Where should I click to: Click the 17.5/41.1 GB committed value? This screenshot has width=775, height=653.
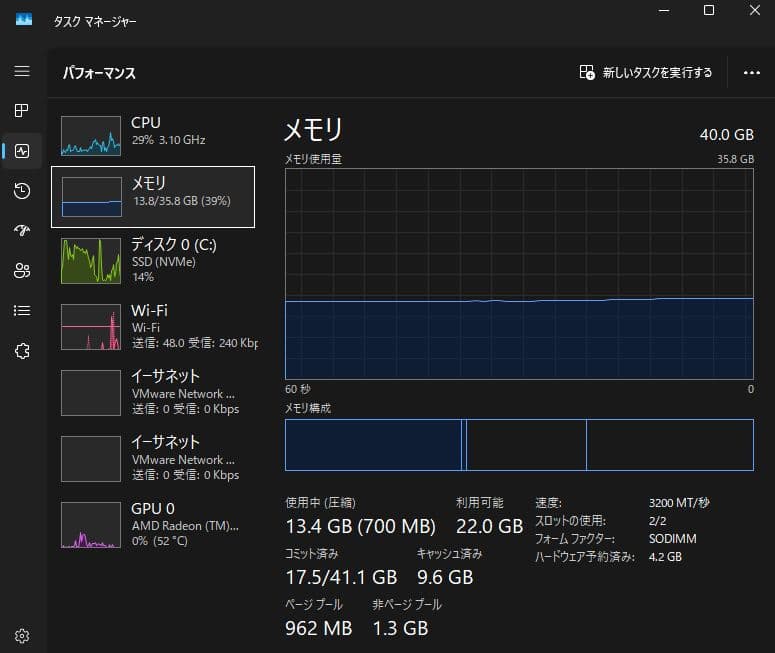(x=342, y=577)
